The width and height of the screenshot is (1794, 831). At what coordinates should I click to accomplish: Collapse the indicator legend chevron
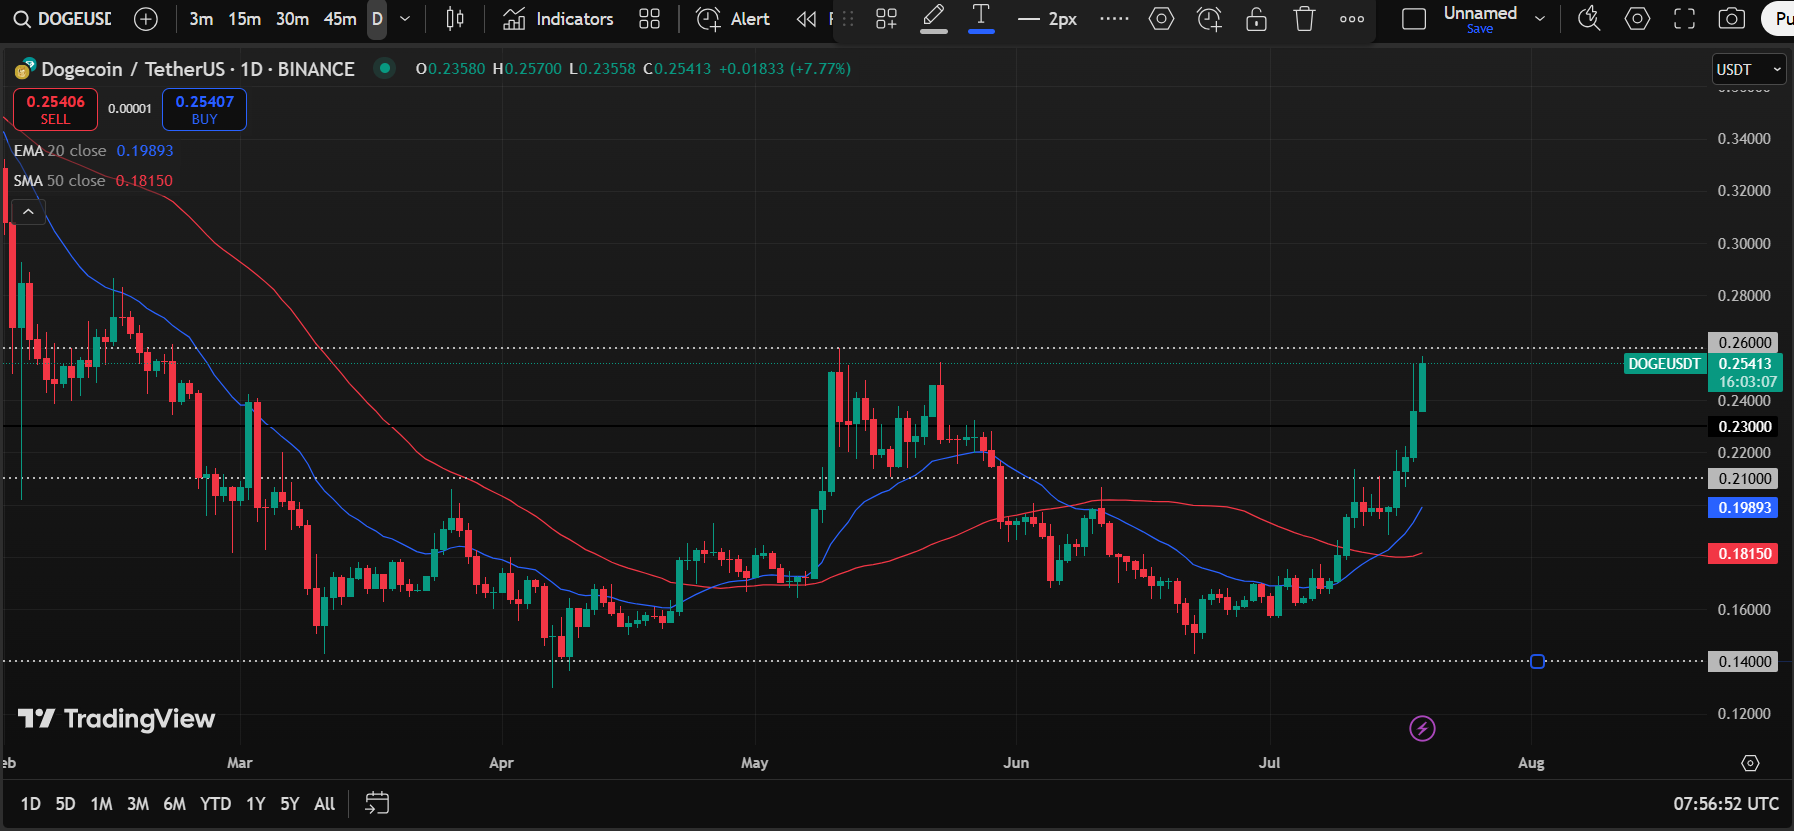[28, 212]
